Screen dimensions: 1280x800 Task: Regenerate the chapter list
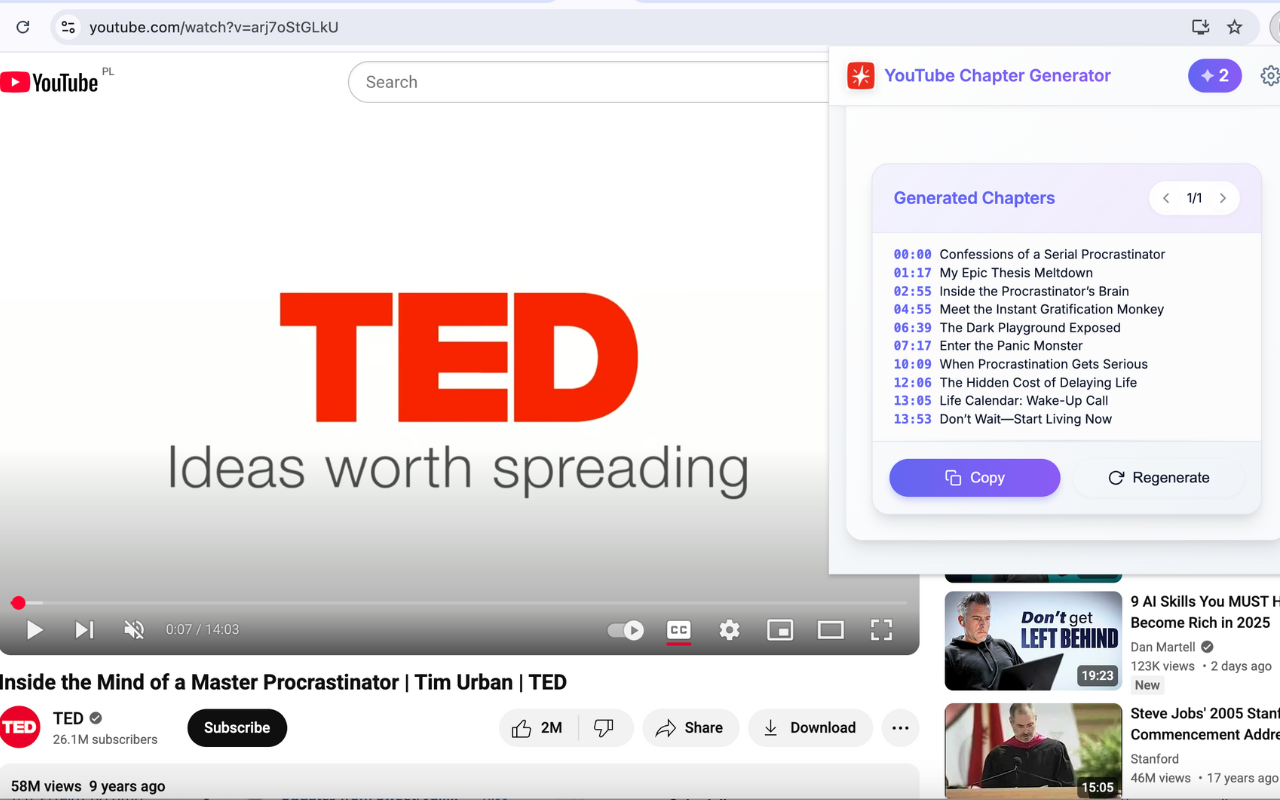point(1159,478)
